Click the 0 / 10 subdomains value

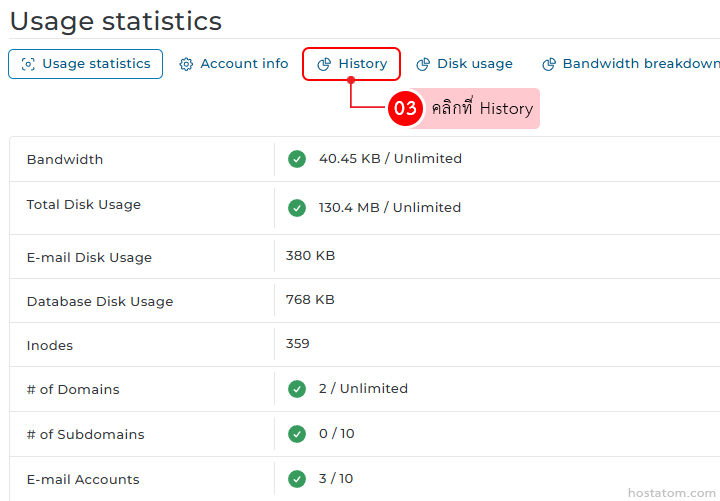point(337,433)
